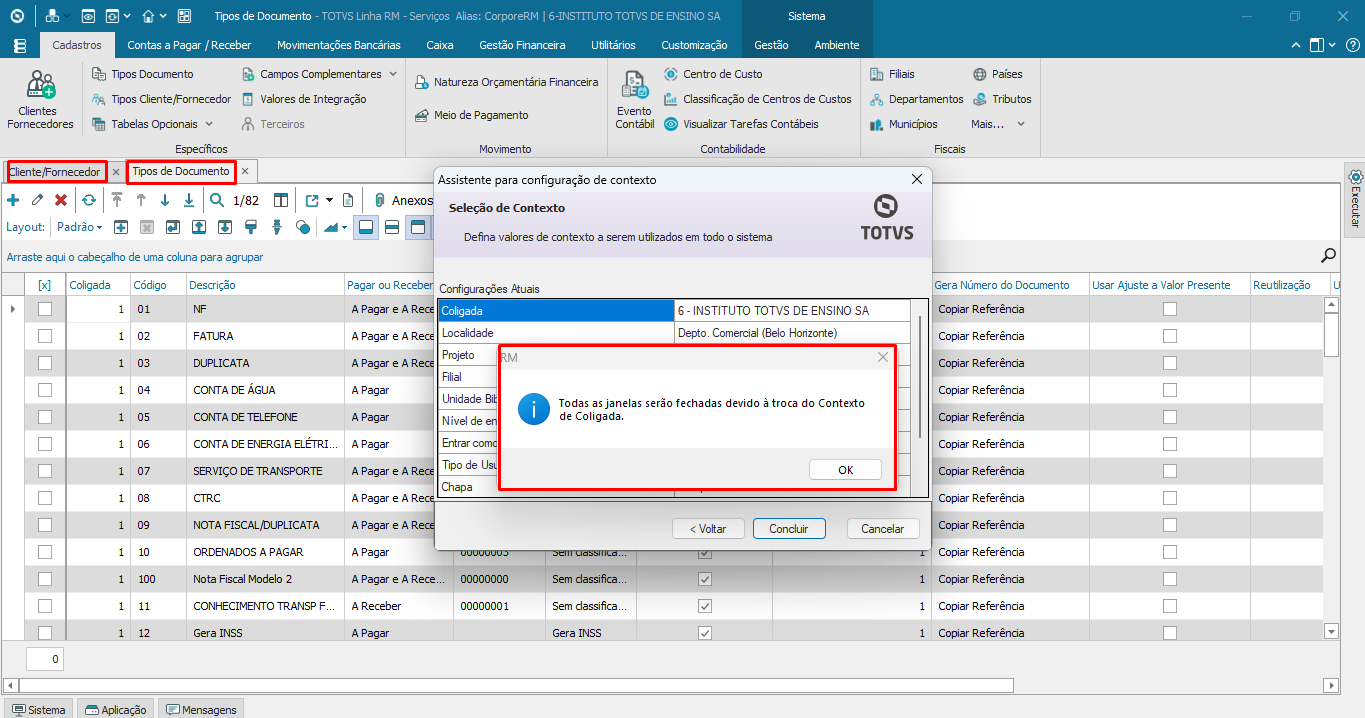Switch to Movimentações Bancárias tab

pyautogui.click(x=339, y=45)
